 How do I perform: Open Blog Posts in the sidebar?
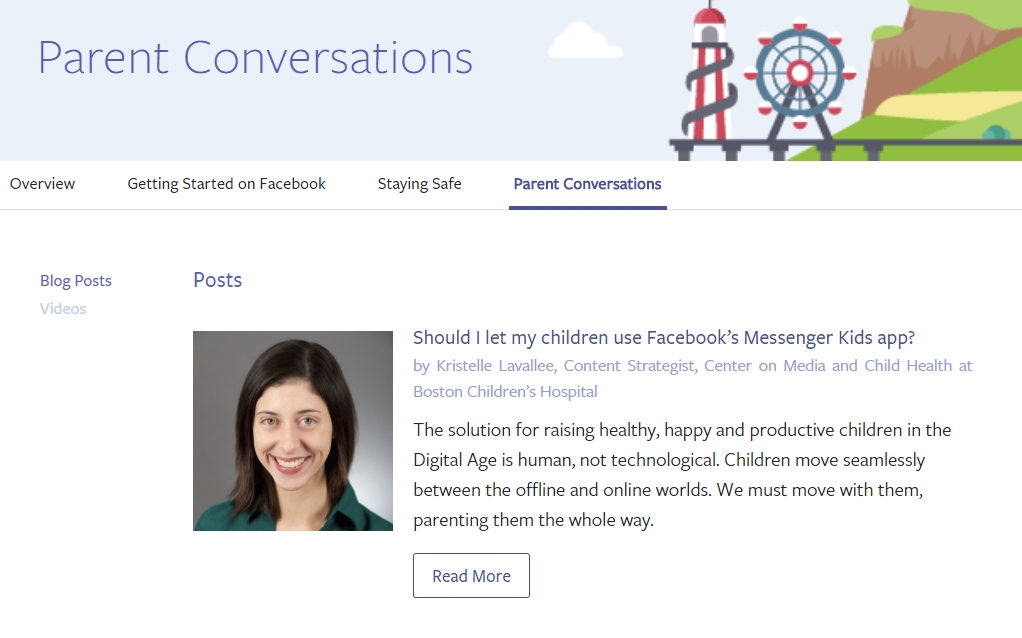tap(76, 280)
